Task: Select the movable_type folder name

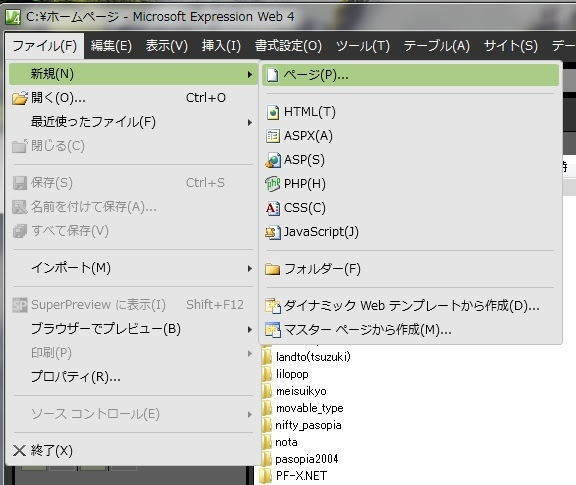Action: tap(309, 408)
